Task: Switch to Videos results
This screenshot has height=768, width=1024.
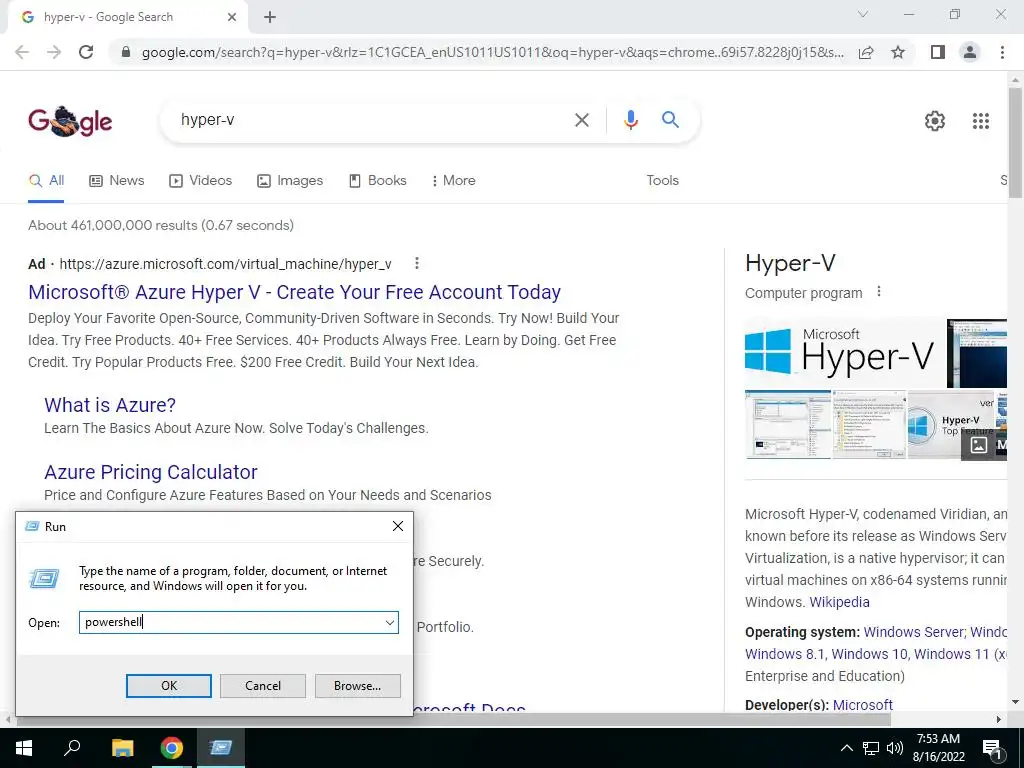Action: (x=200, y=181)
